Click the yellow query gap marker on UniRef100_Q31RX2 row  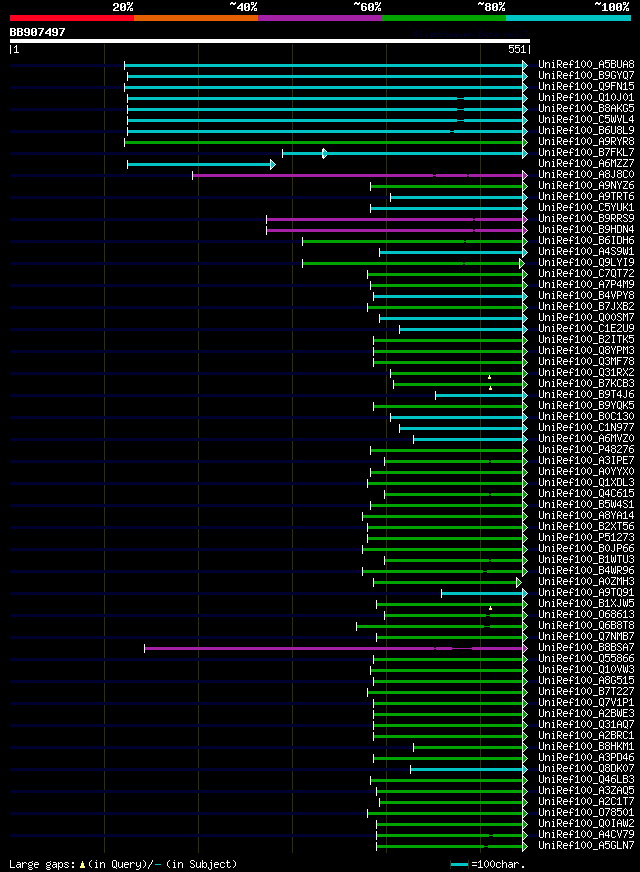[x=489, y=377]
